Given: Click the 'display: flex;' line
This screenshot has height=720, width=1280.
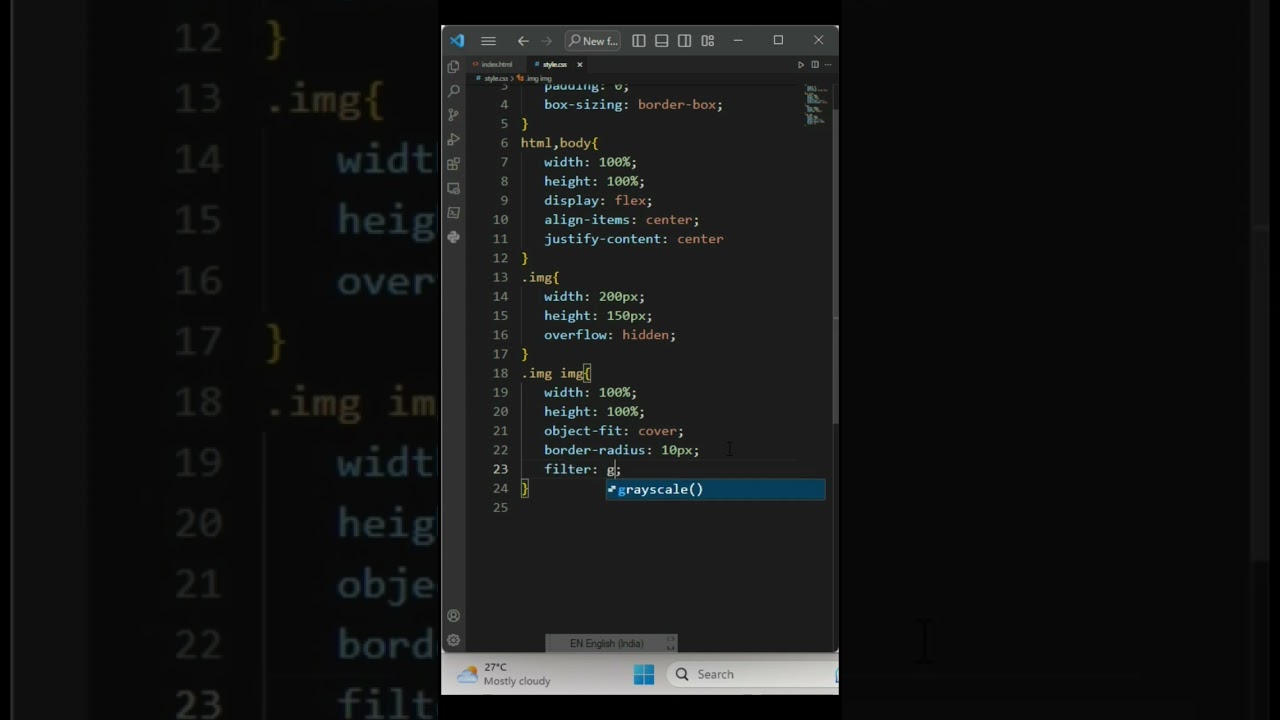Looking at the screenshot, I should pos(598,200).
